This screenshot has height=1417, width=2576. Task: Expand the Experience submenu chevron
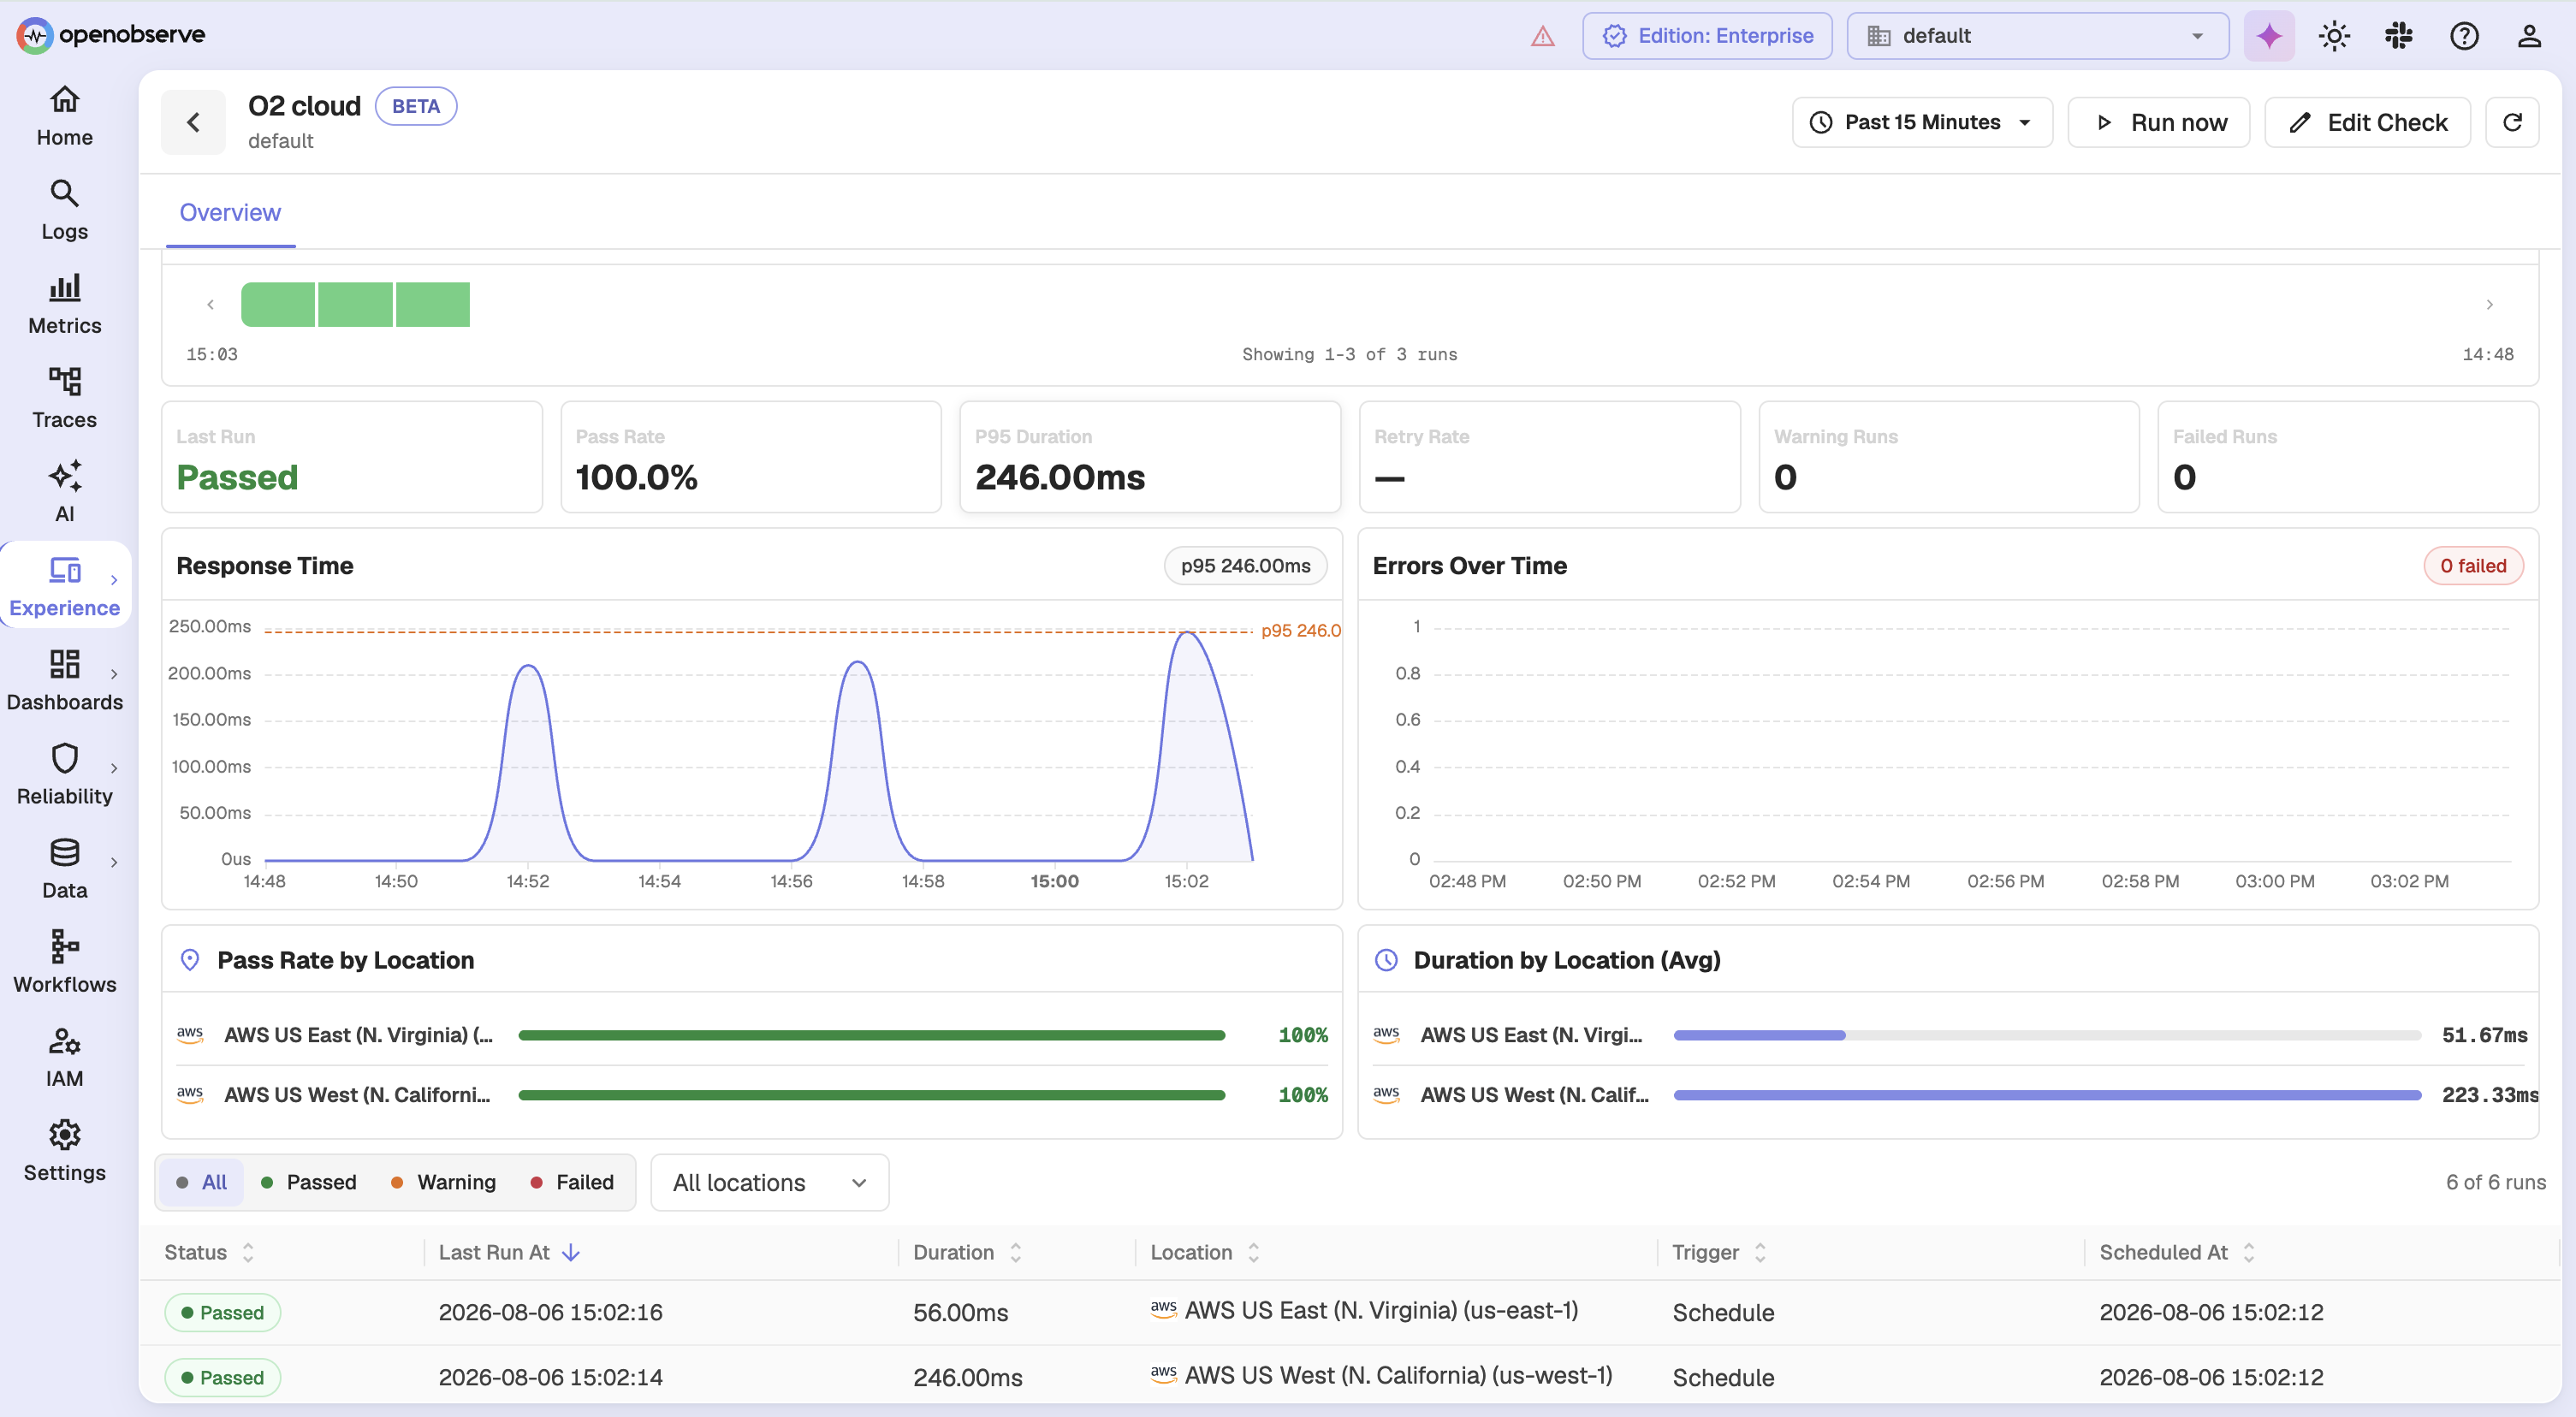pos(114,580)
